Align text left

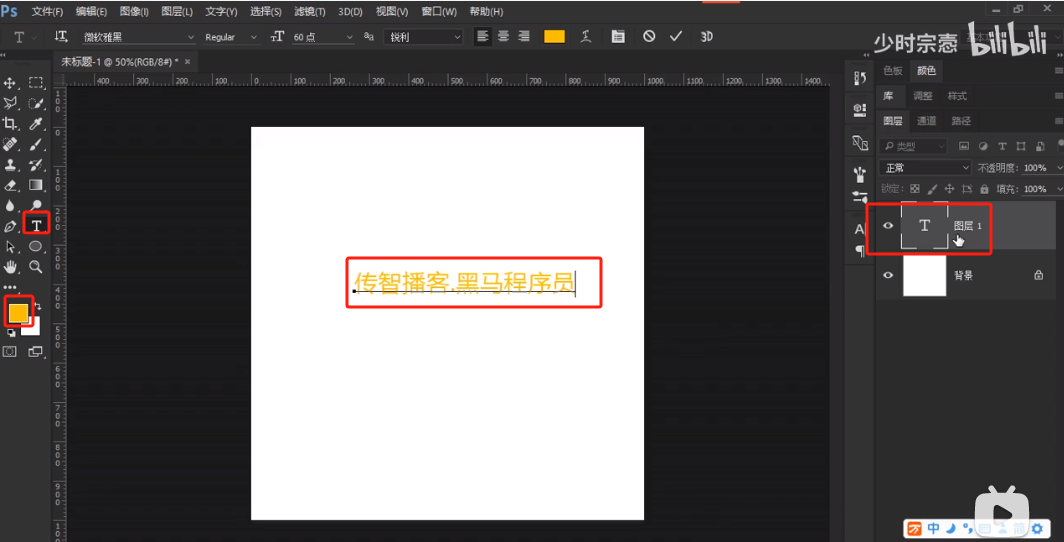tap(482, 37)
